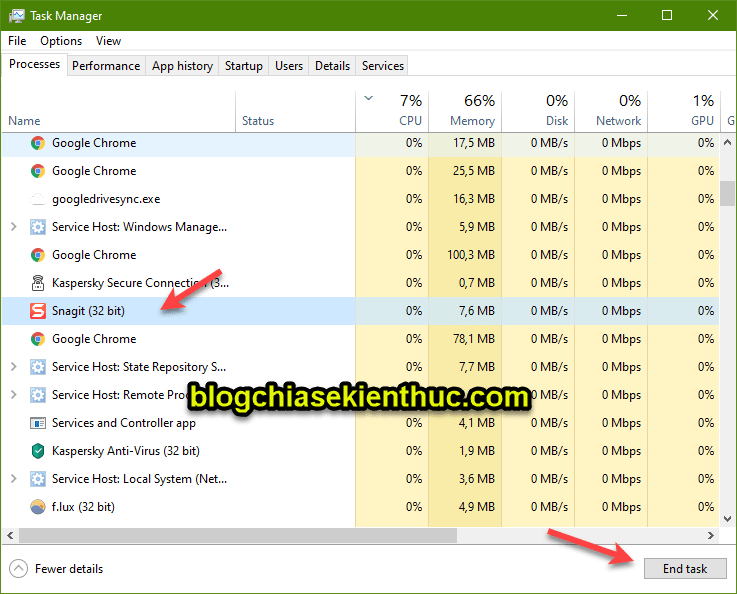Select the Services and Controller app name
This screenshot has width=737, height=594.
click(124, 423)
